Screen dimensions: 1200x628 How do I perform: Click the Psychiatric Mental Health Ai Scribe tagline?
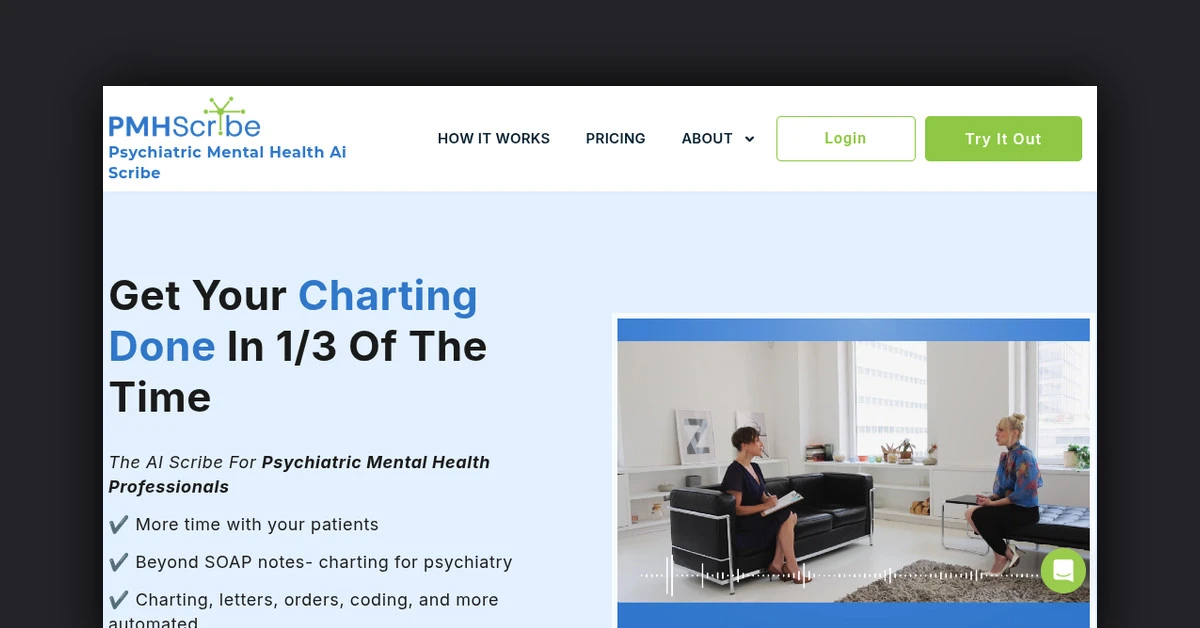[x=227, y=162]
